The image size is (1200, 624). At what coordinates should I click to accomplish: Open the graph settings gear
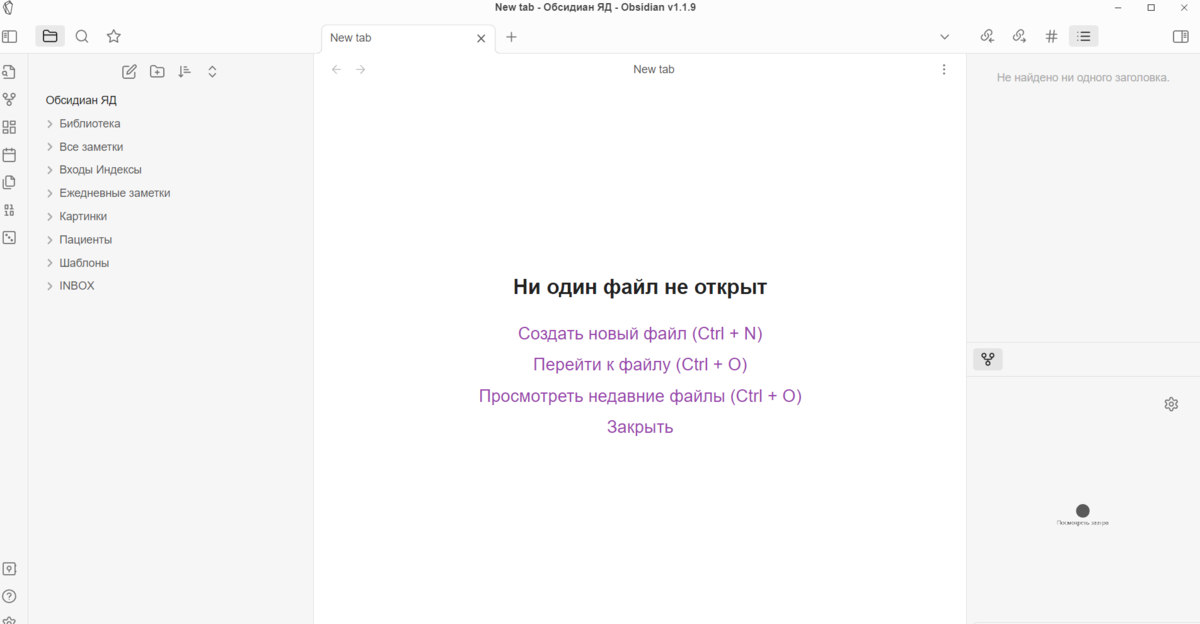coord(1171,404)
